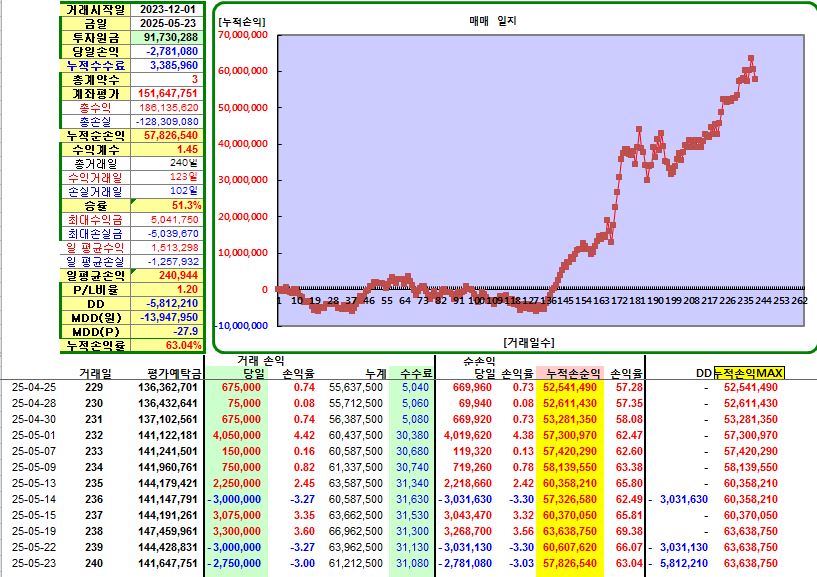Click the 당일 loss cell -3,000,000 on 25-05-14
817x577 pixels.
coord(235,499)
